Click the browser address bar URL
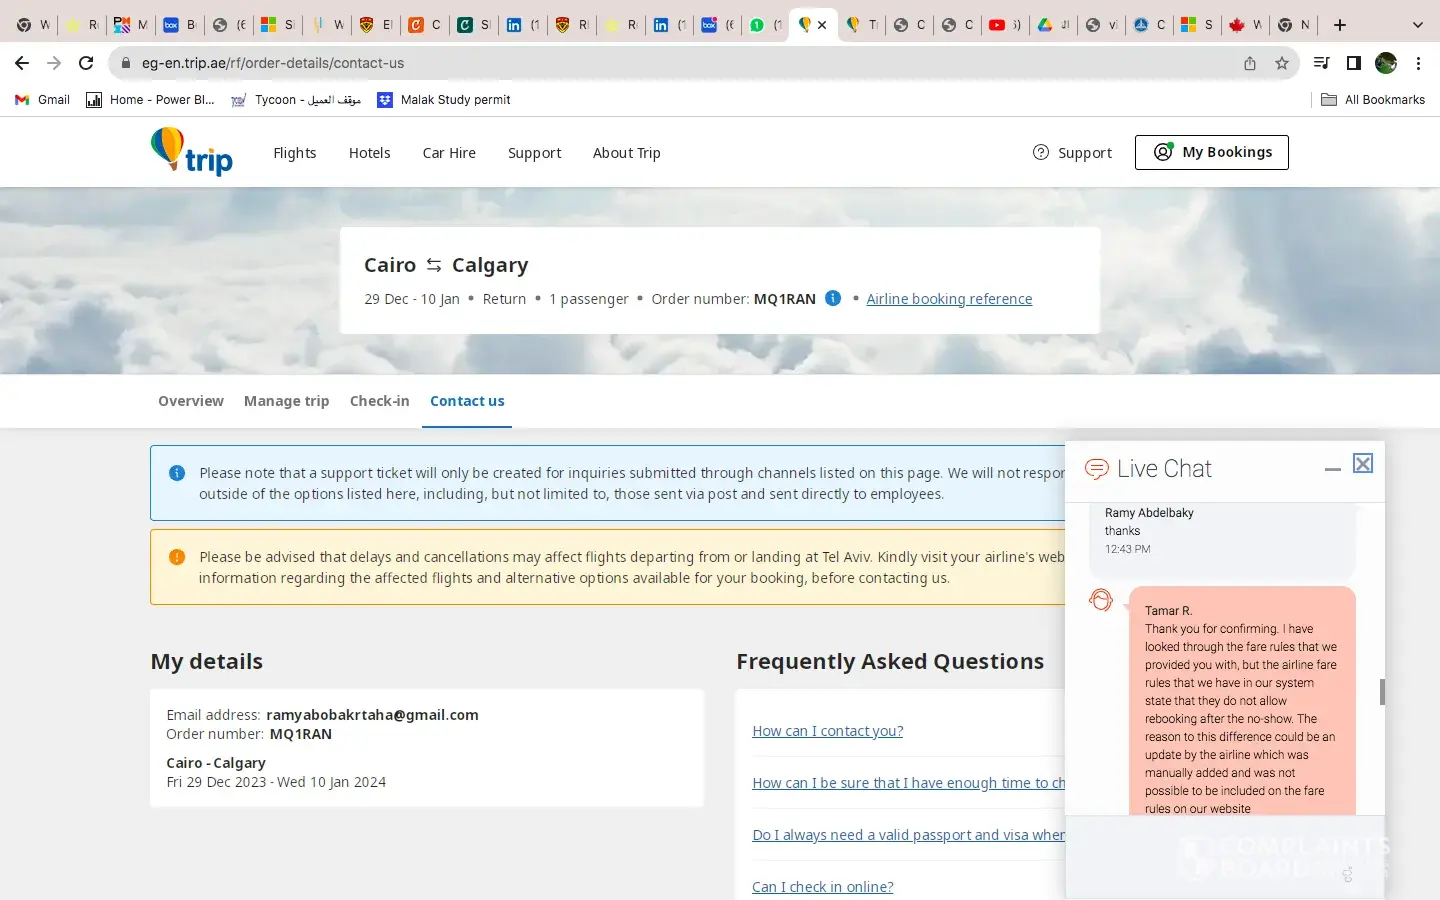This screenshot has width=1440, height=900. (x=273, y=63)
